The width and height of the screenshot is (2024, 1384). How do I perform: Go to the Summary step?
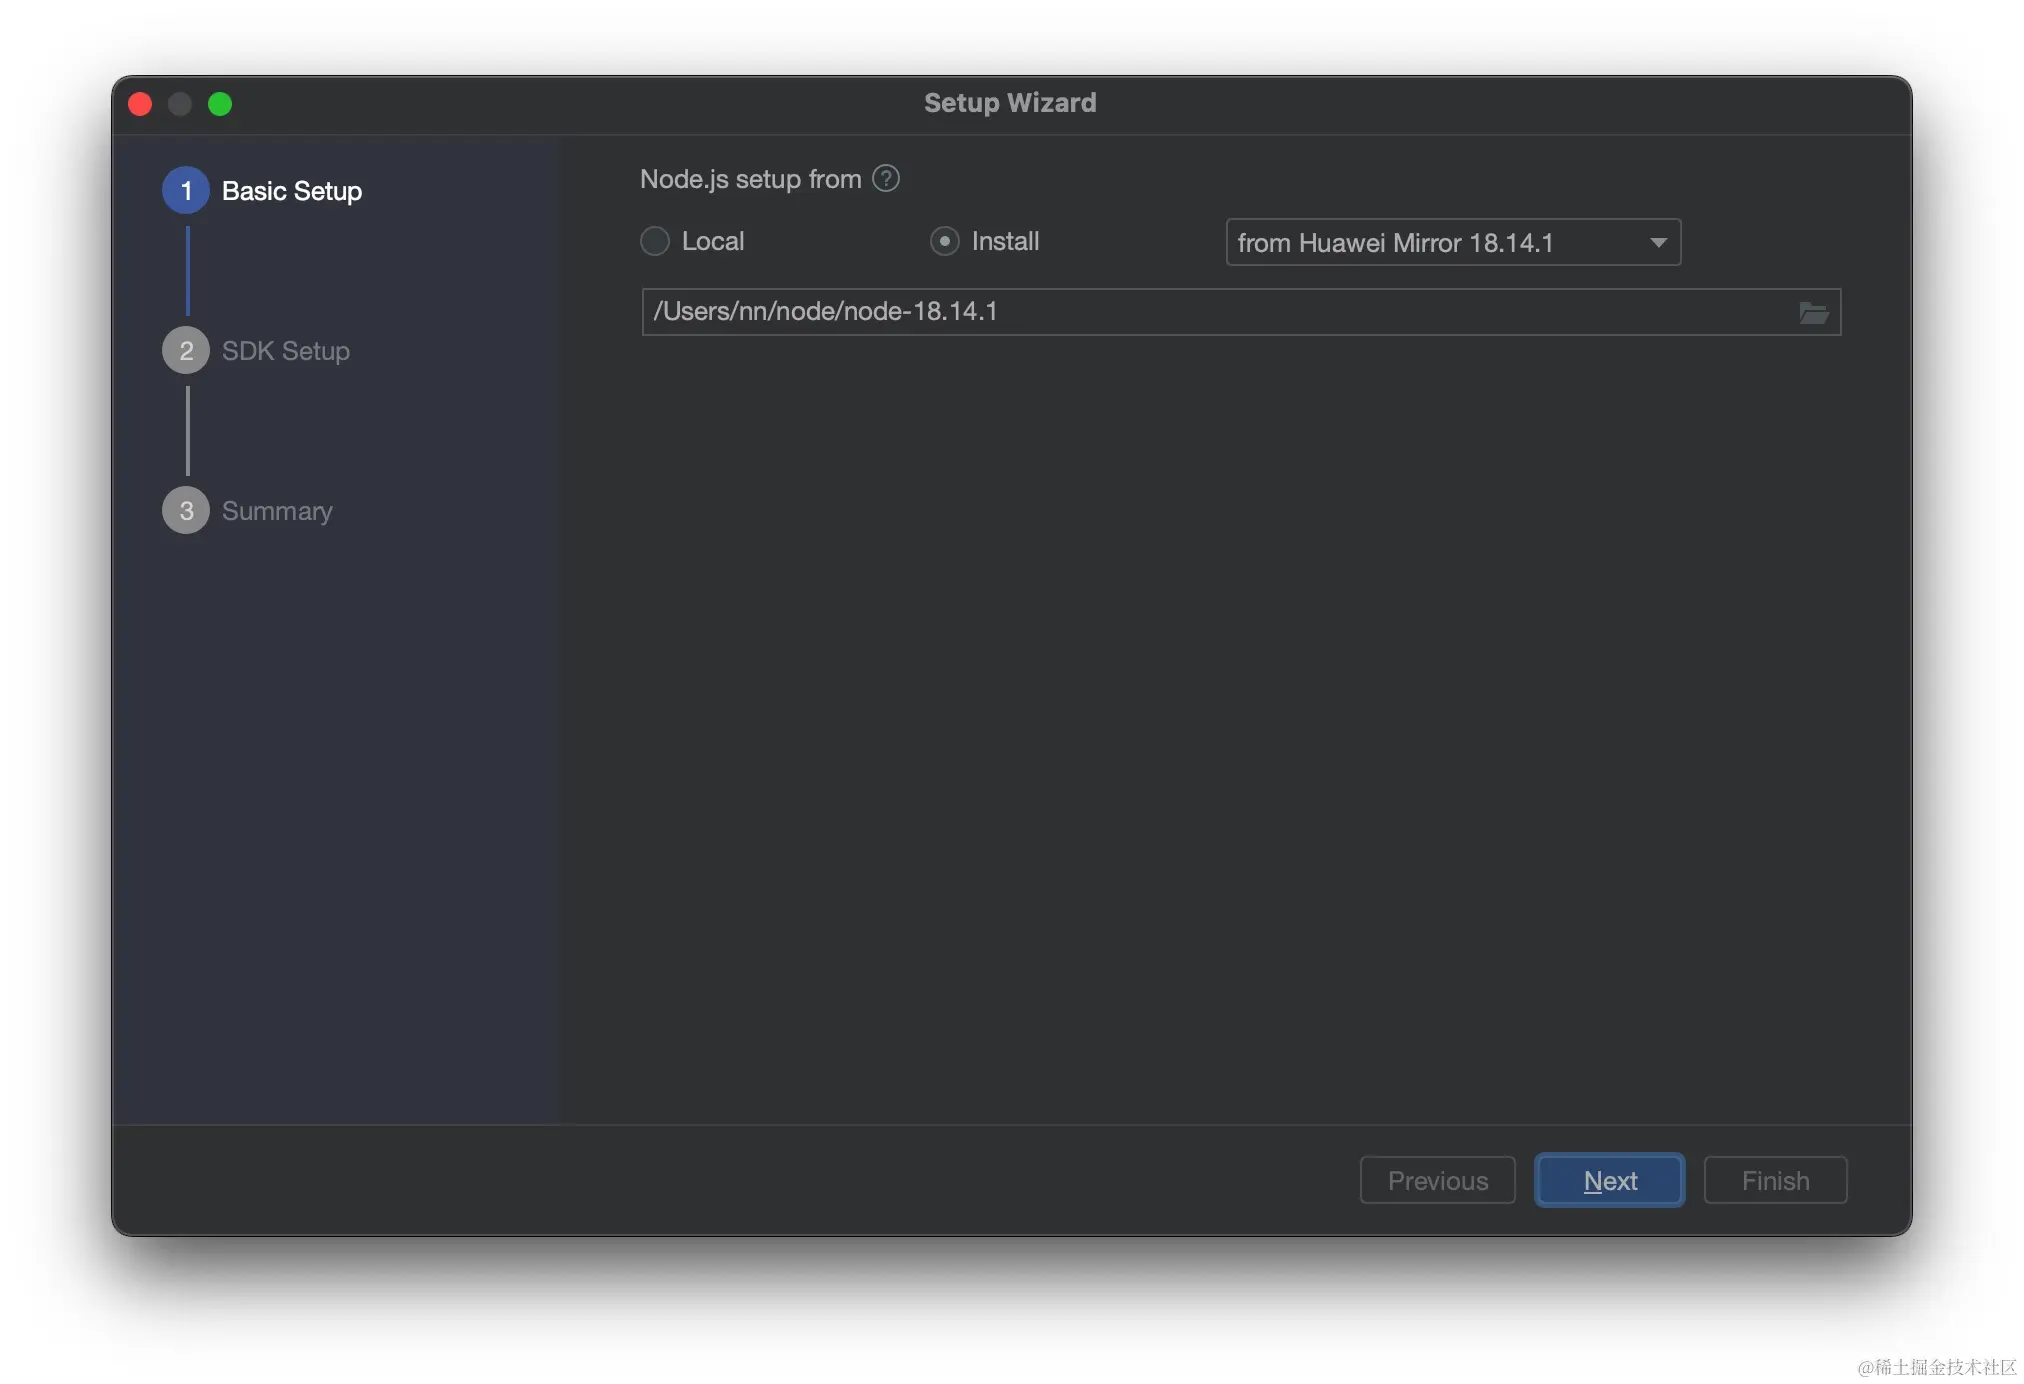pos(276,511)
